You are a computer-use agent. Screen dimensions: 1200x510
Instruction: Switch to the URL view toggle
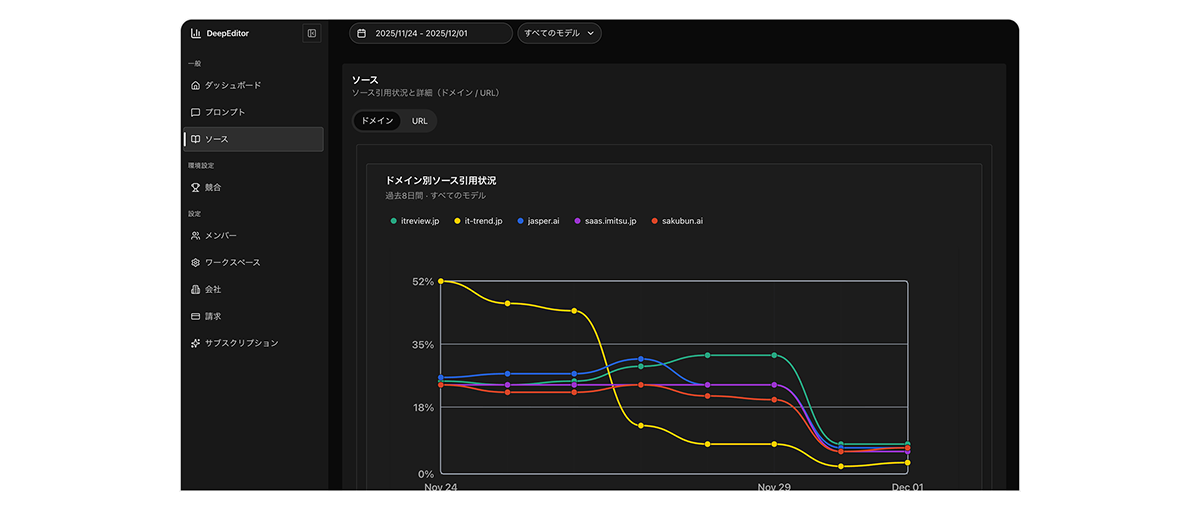[x=419, y=121]
